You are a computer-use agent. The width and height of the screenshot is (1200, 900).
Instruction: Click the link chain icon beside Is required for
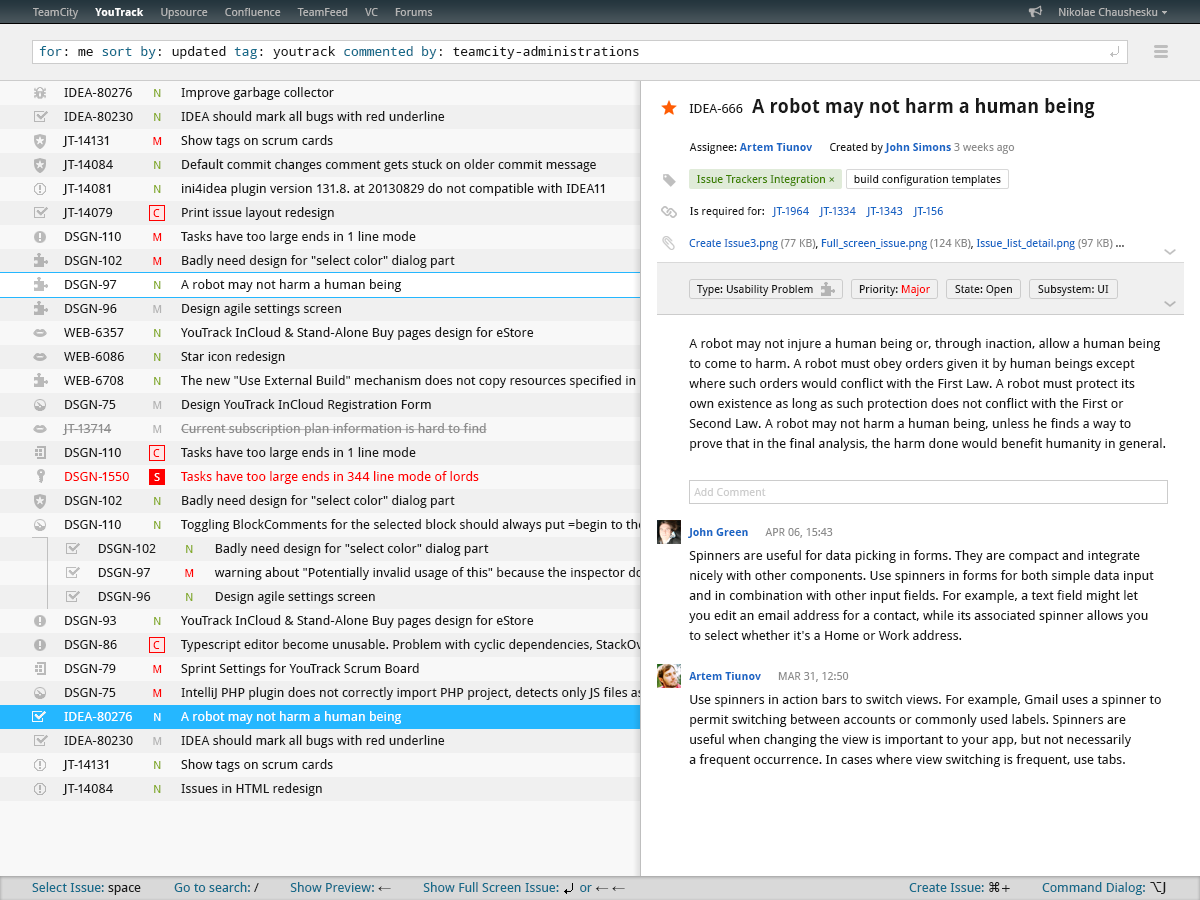(669, 211)
